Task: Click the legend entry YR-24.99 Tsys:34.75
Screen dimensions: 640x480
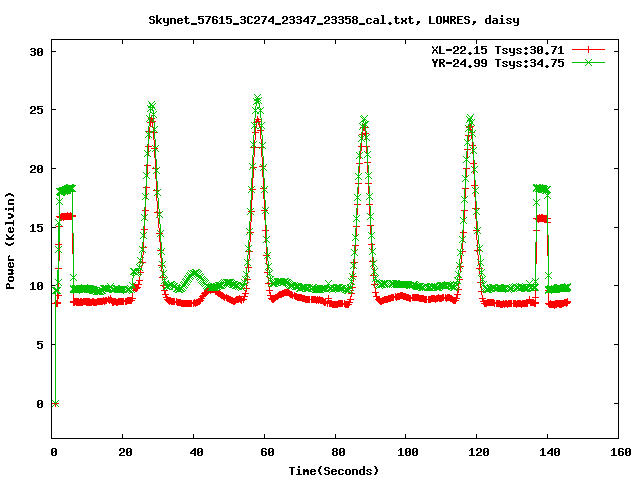Action: point(498,63)
